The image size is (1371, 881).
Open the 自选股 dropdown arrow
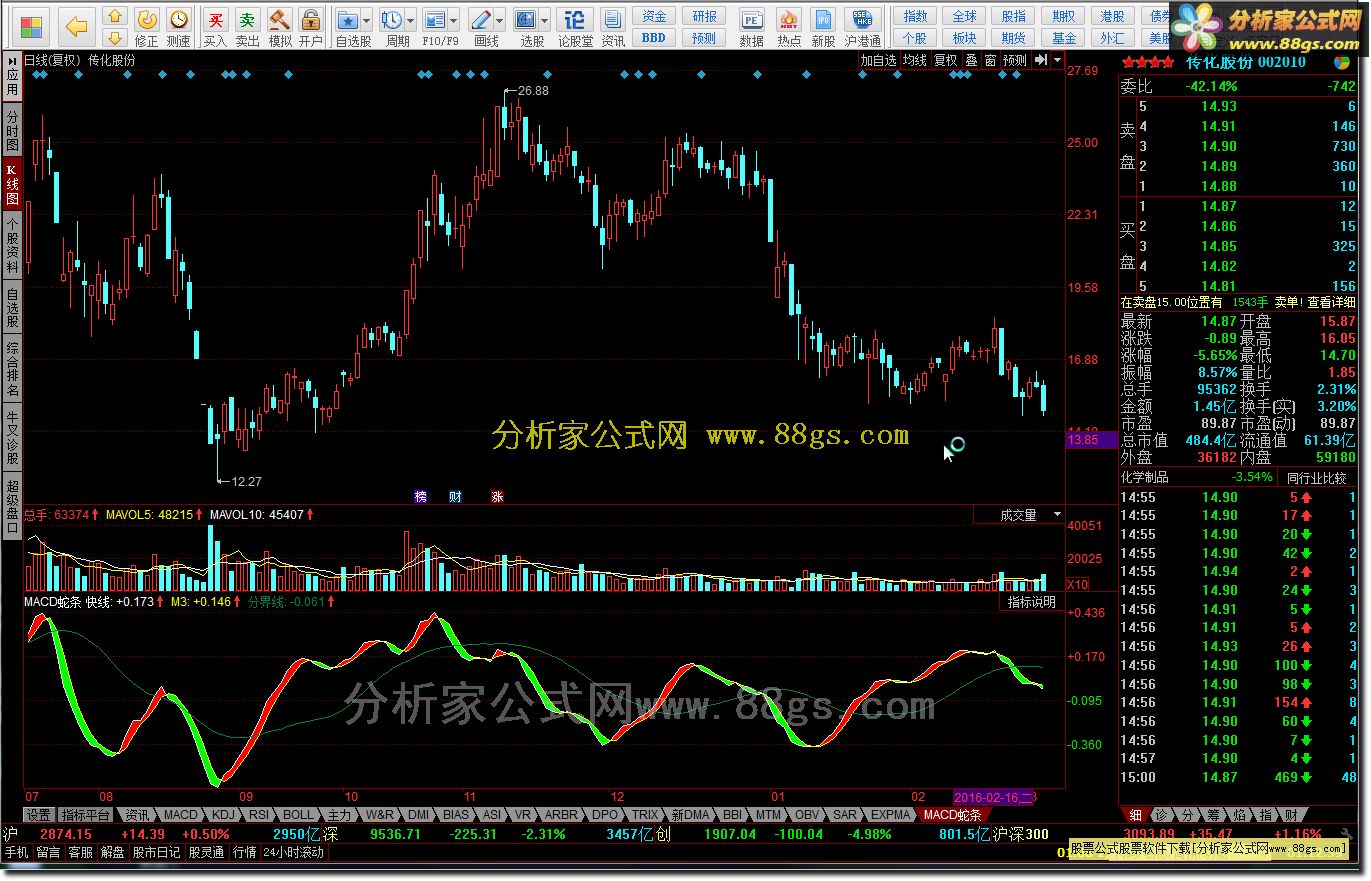(367, 20)
